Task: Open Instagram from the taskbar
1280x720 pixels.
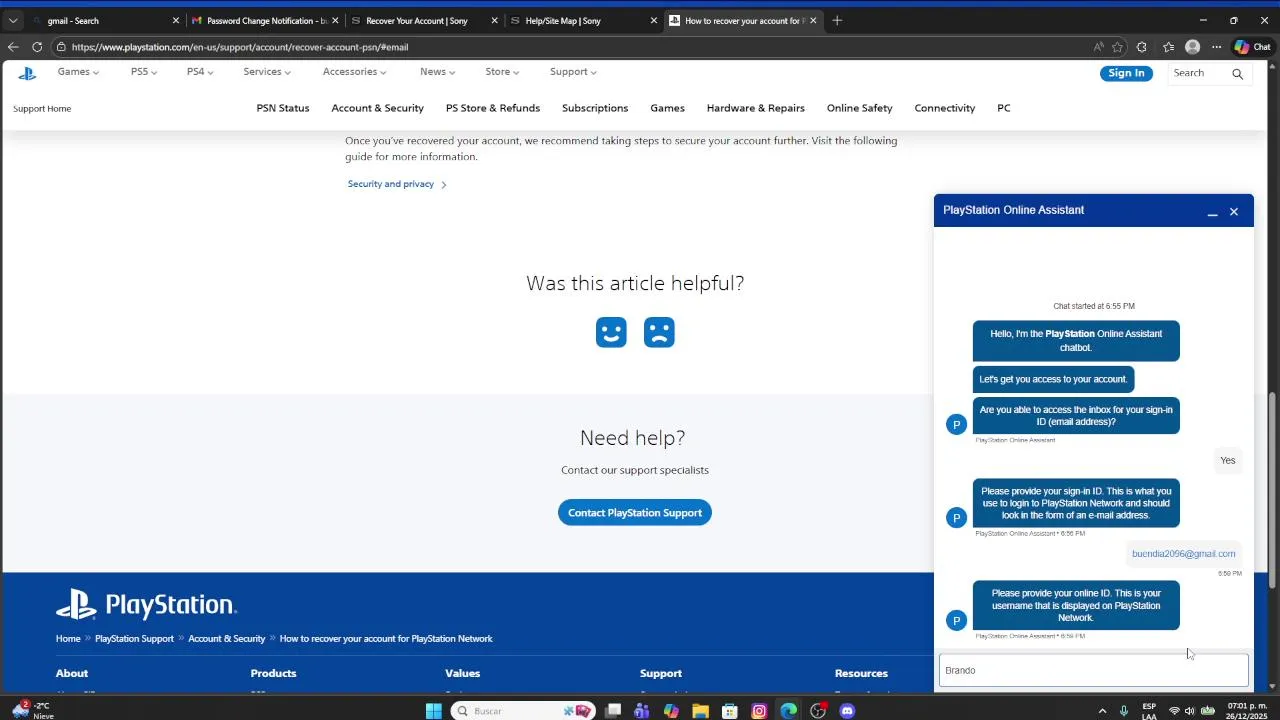Action: 759,711
